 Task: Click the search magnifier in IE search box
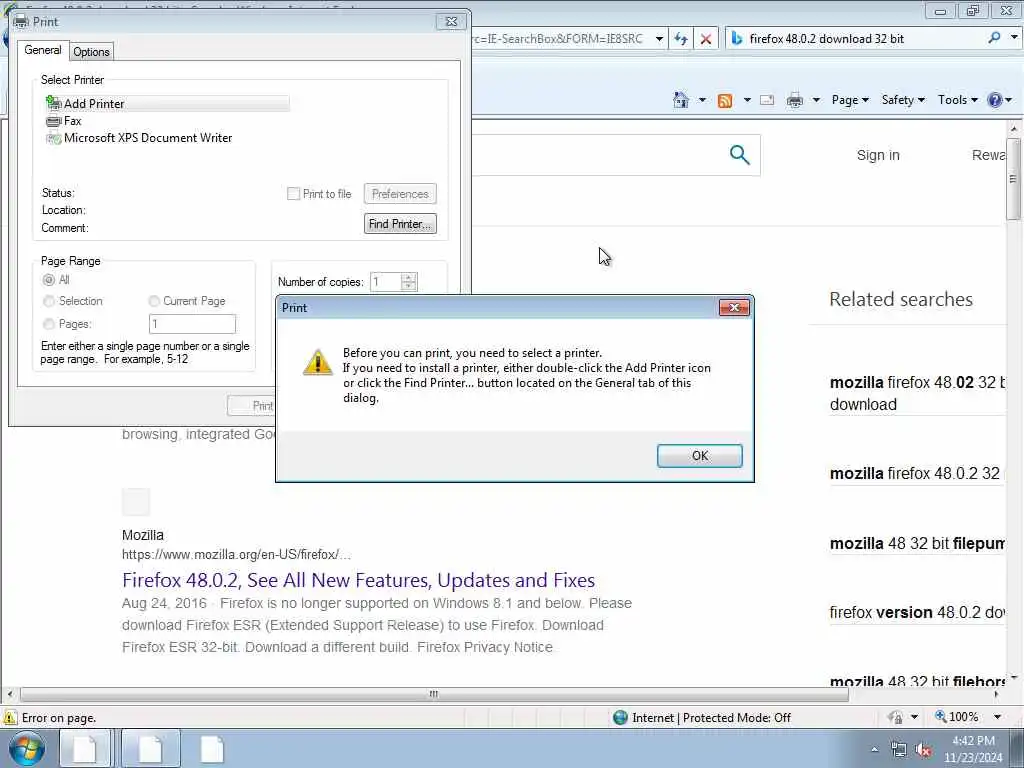point(994,38)
